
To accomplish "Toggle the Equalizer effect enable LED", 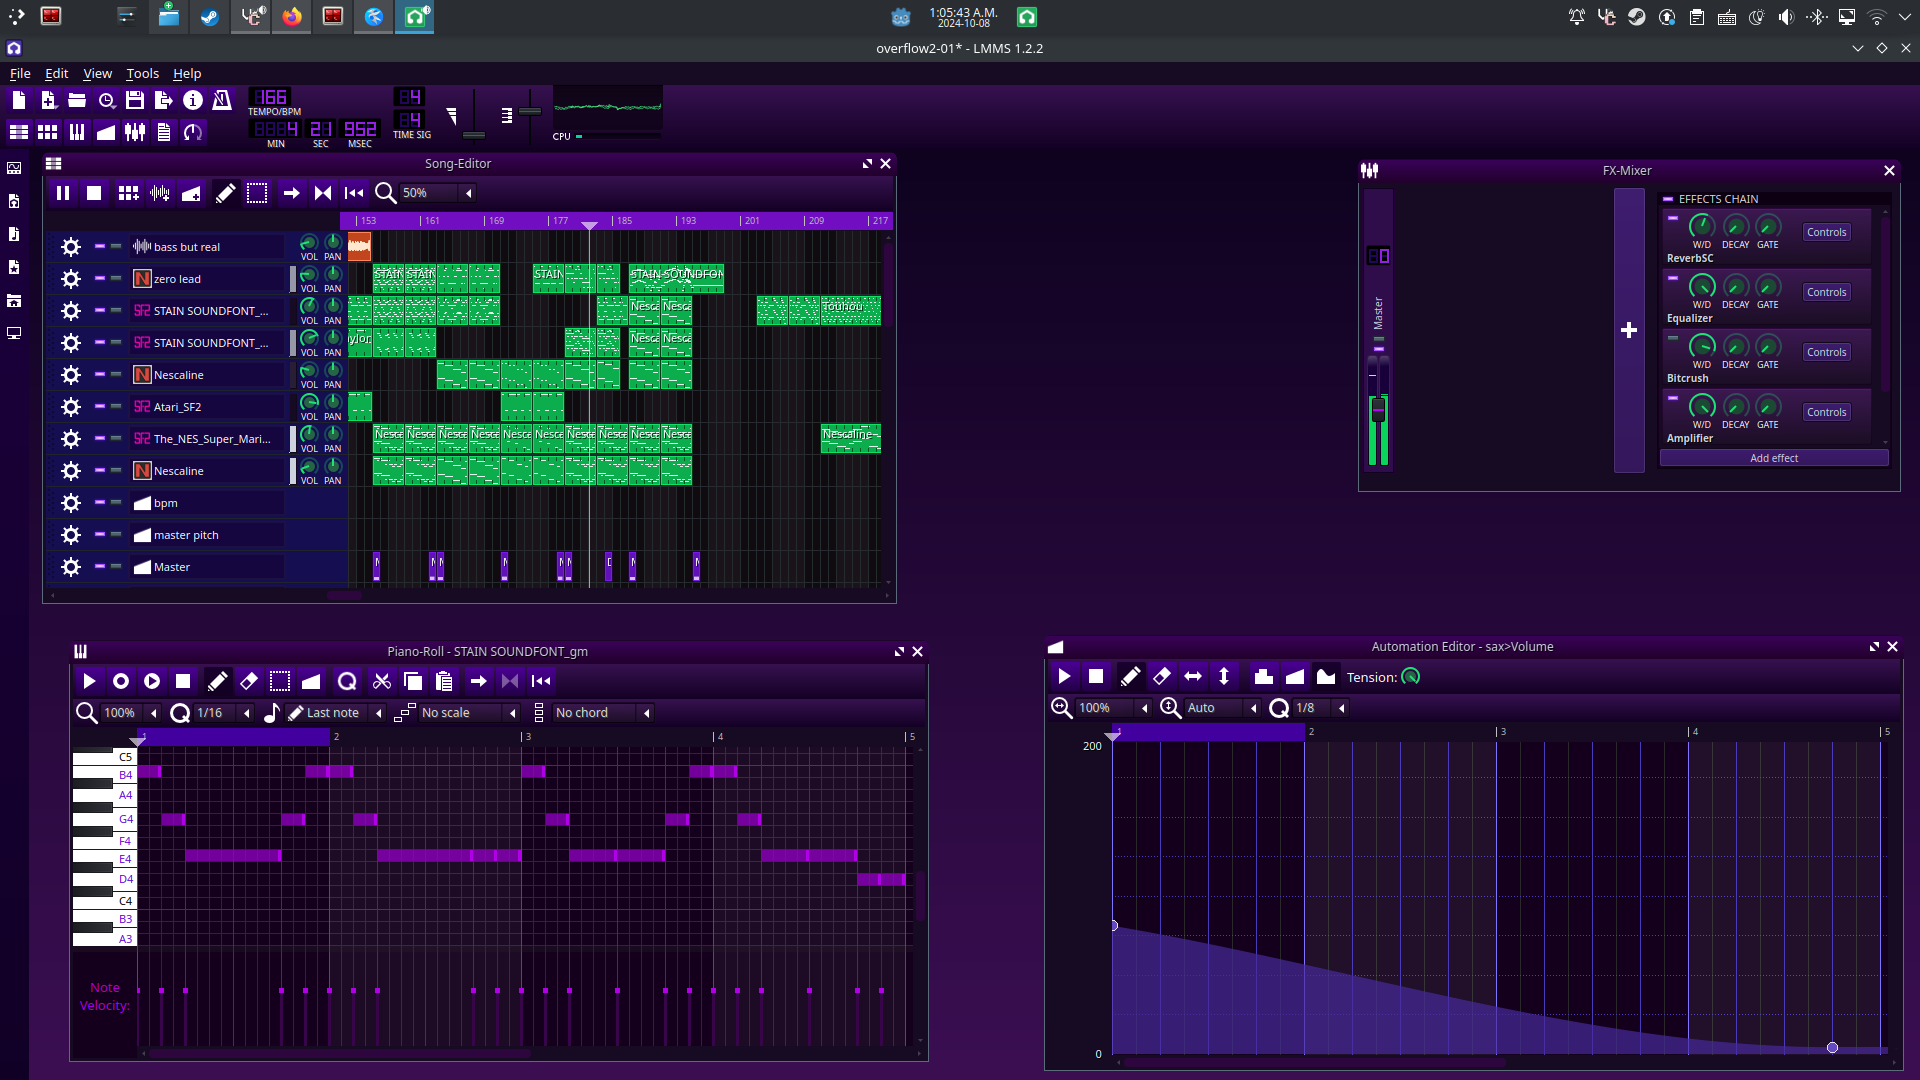I will [1672, 277].
